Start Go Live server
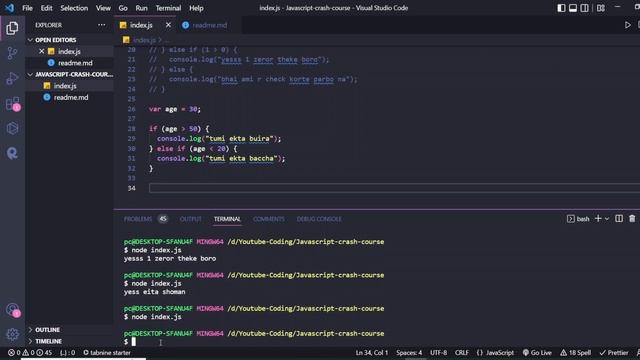The width and height of the screenshot is (640, 360). pyautogui.click(x=537, y=353)
